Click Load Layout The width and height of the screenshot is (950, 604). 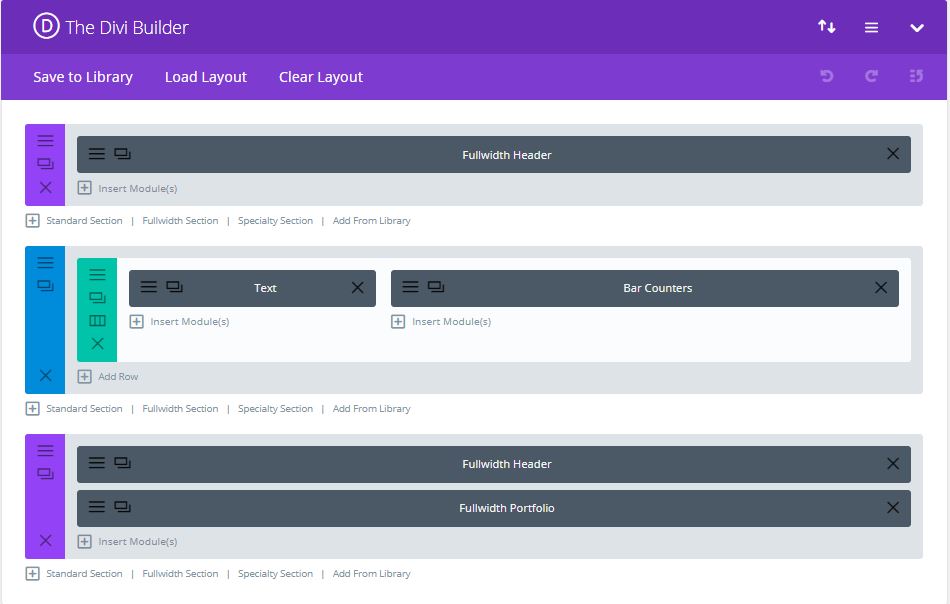pos(205,77)
